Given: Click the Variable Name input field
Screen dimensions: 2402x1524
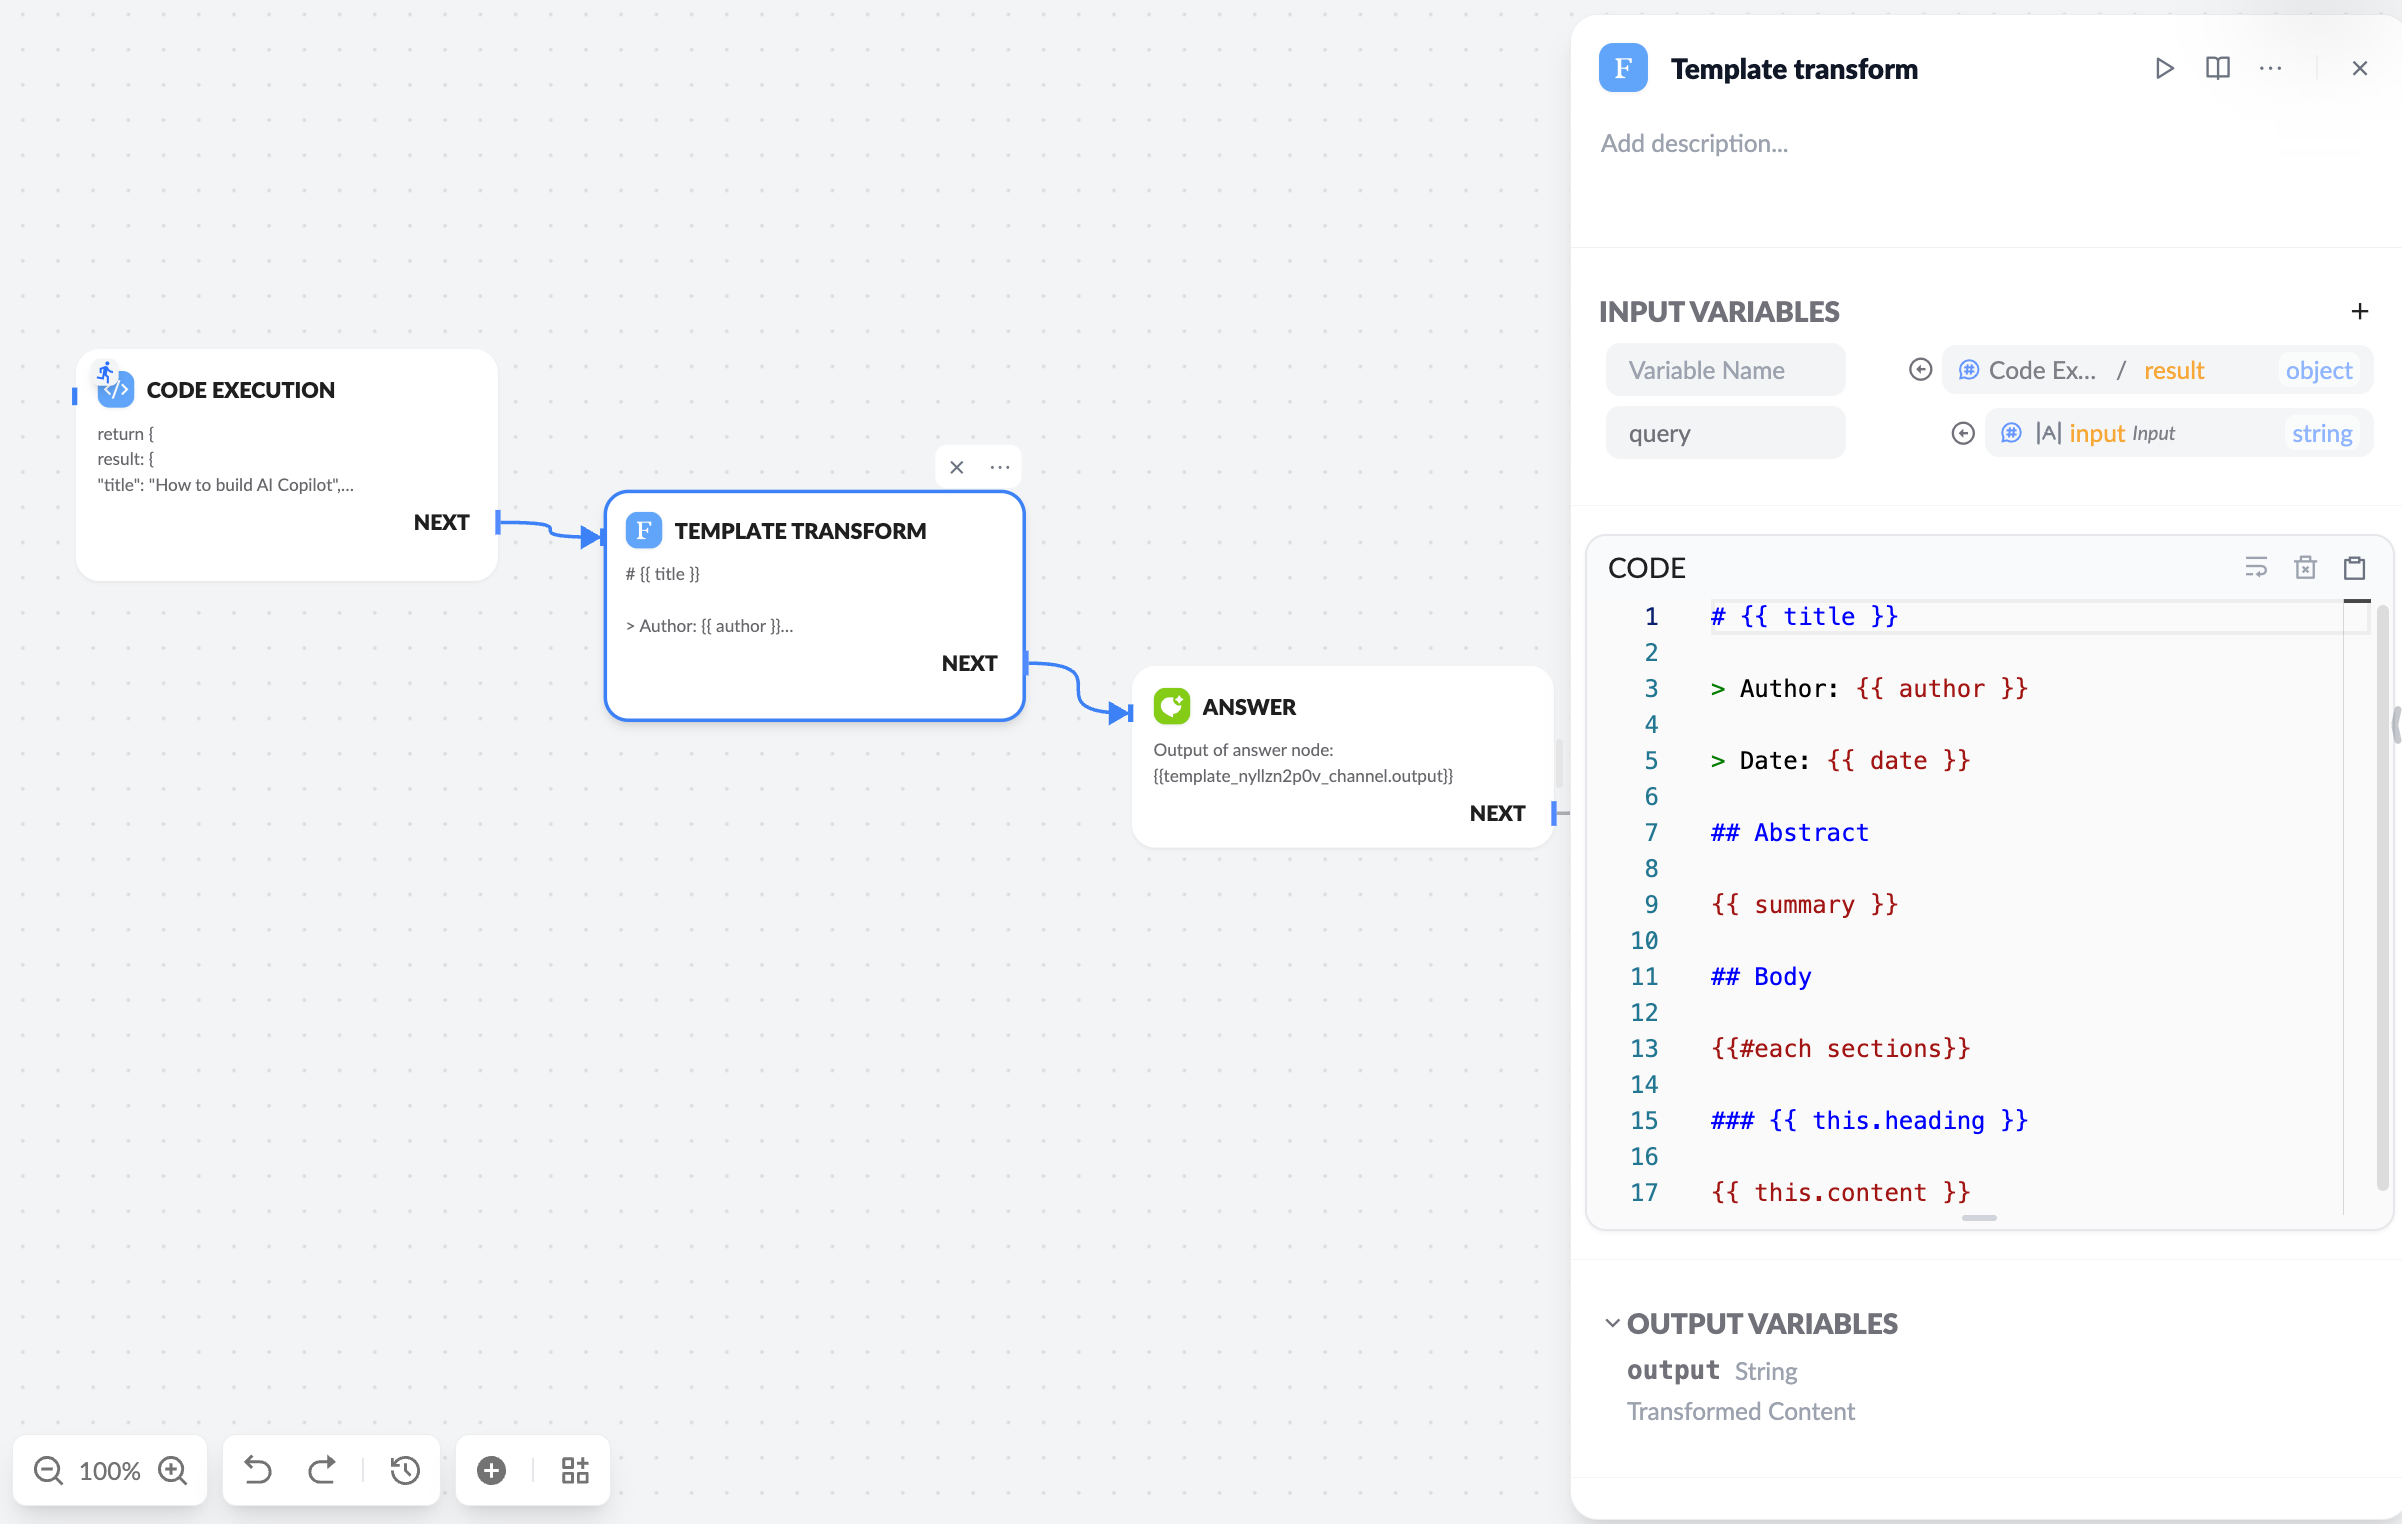Looking at the screenshot, I should point(1725,370).
